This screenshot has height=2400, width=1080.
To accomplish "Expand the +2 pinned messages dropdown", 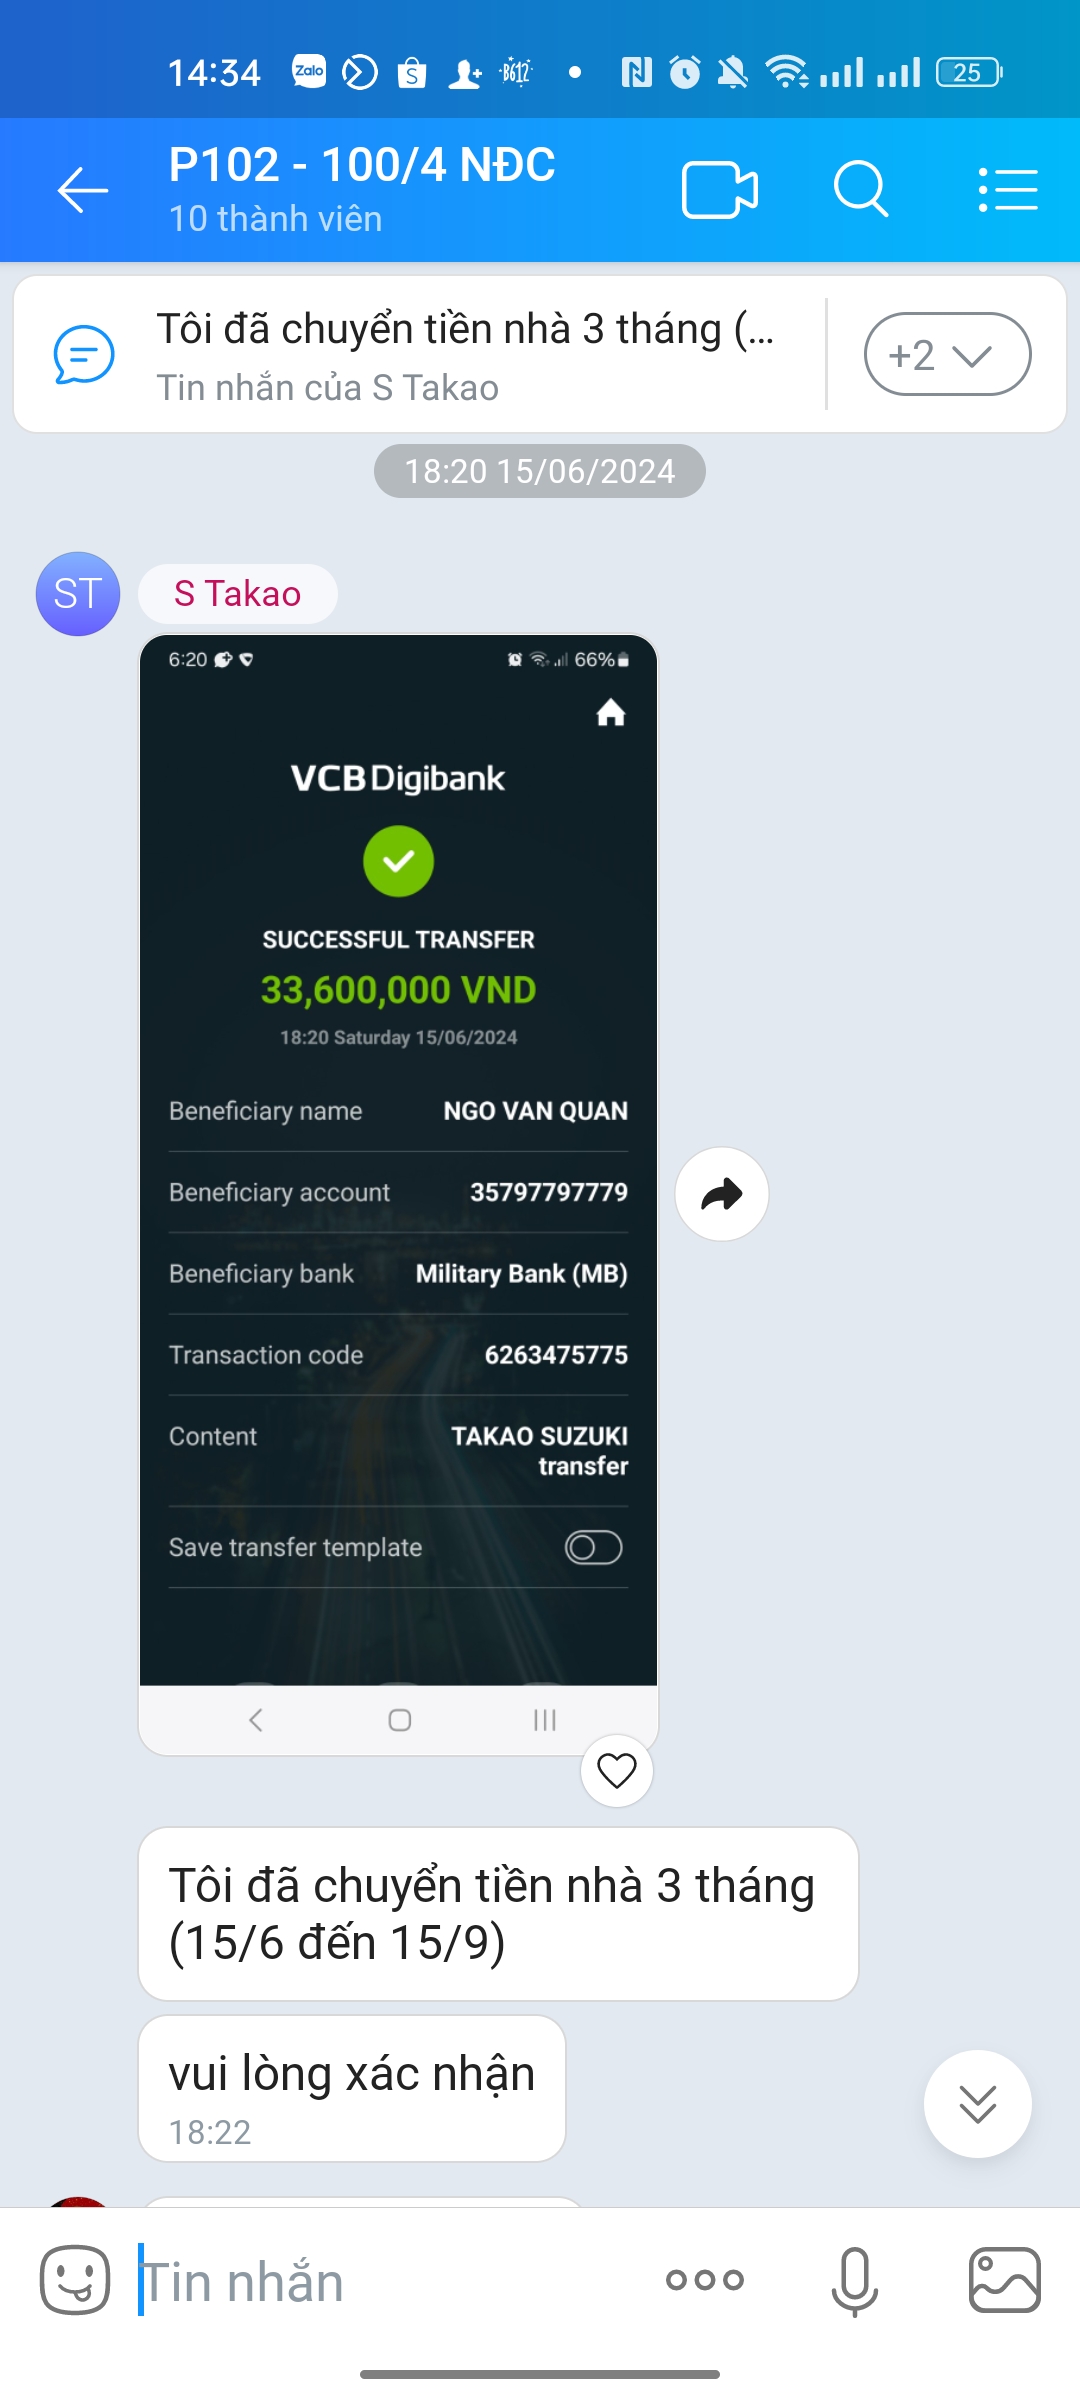I will pos(947,354).
